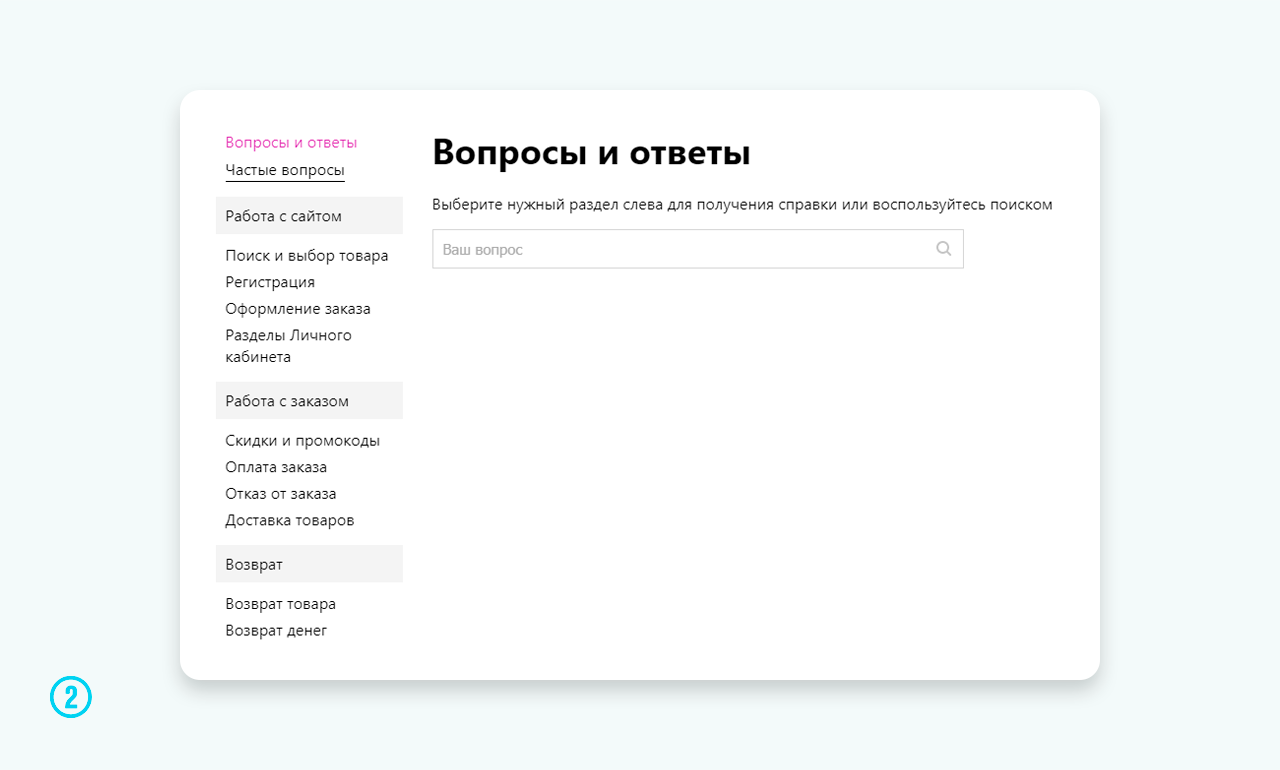Focus the 'Ваш вопрос' search field
This screenshot has width=1280, height=770.
coord(697,249)
